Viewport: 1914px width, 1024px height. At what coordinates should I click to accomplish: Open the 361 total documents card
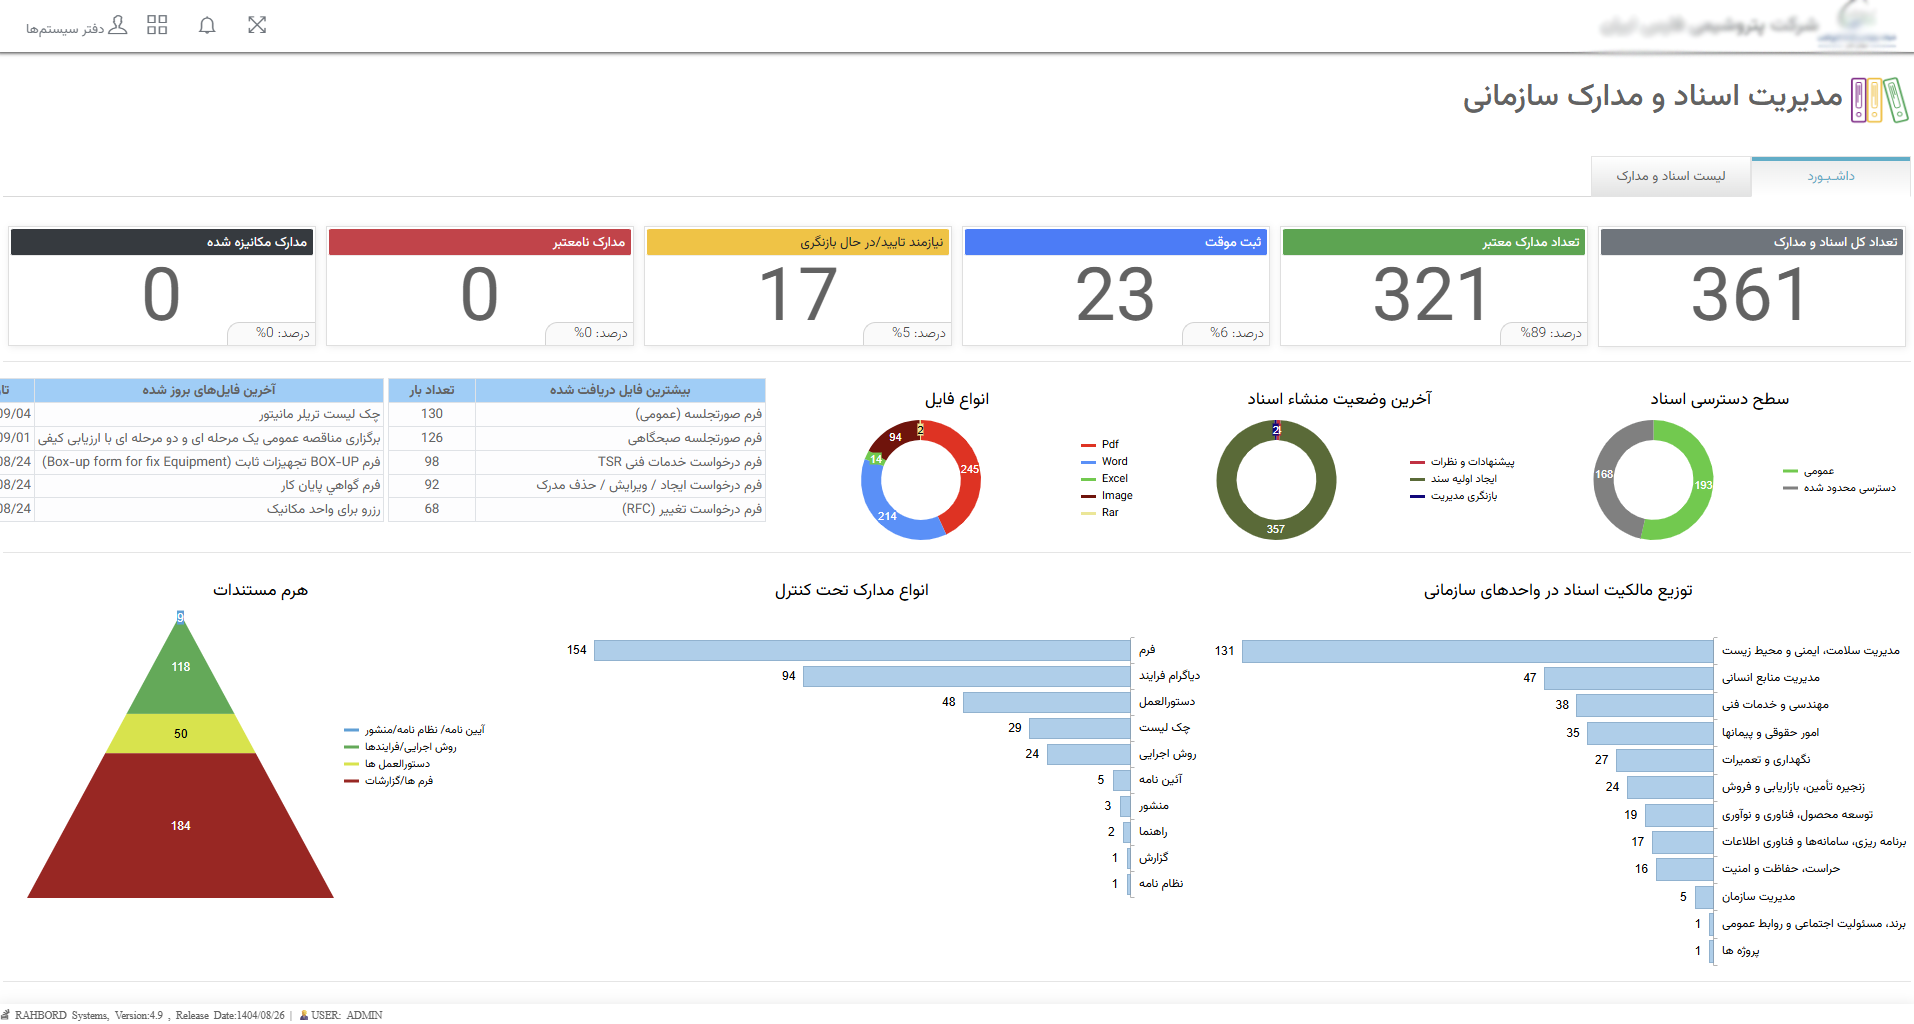1752,287
